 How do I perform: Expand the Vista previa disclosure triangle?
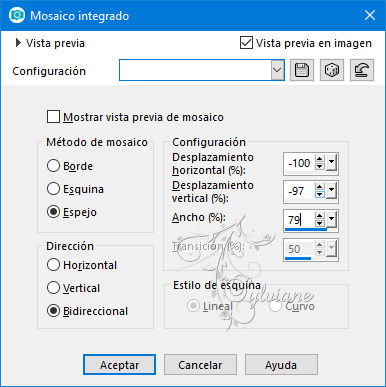pos(18,43)
